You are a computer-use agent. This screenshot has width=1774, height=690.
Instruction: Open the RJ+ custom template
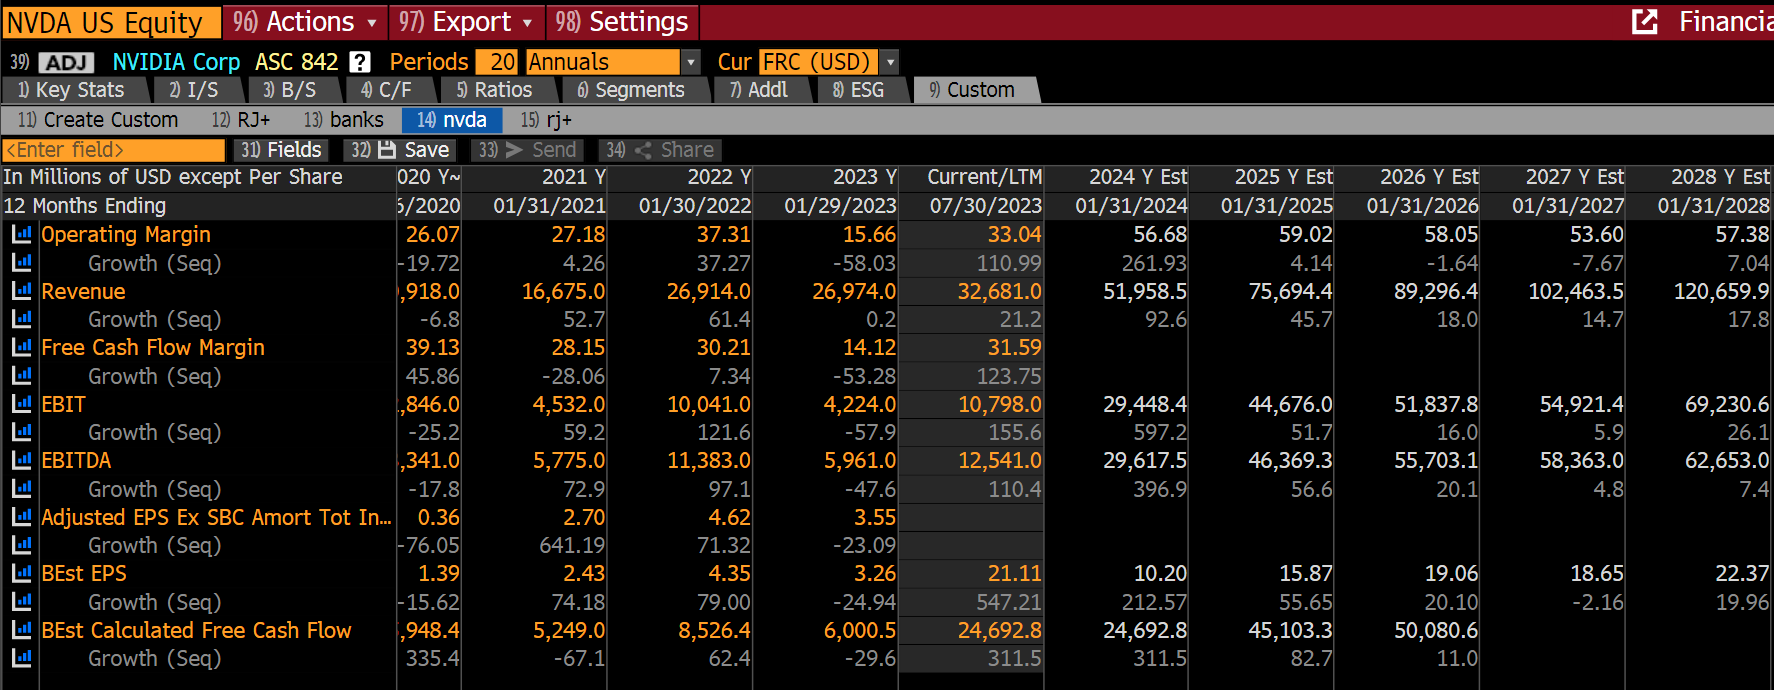(241, 120)
